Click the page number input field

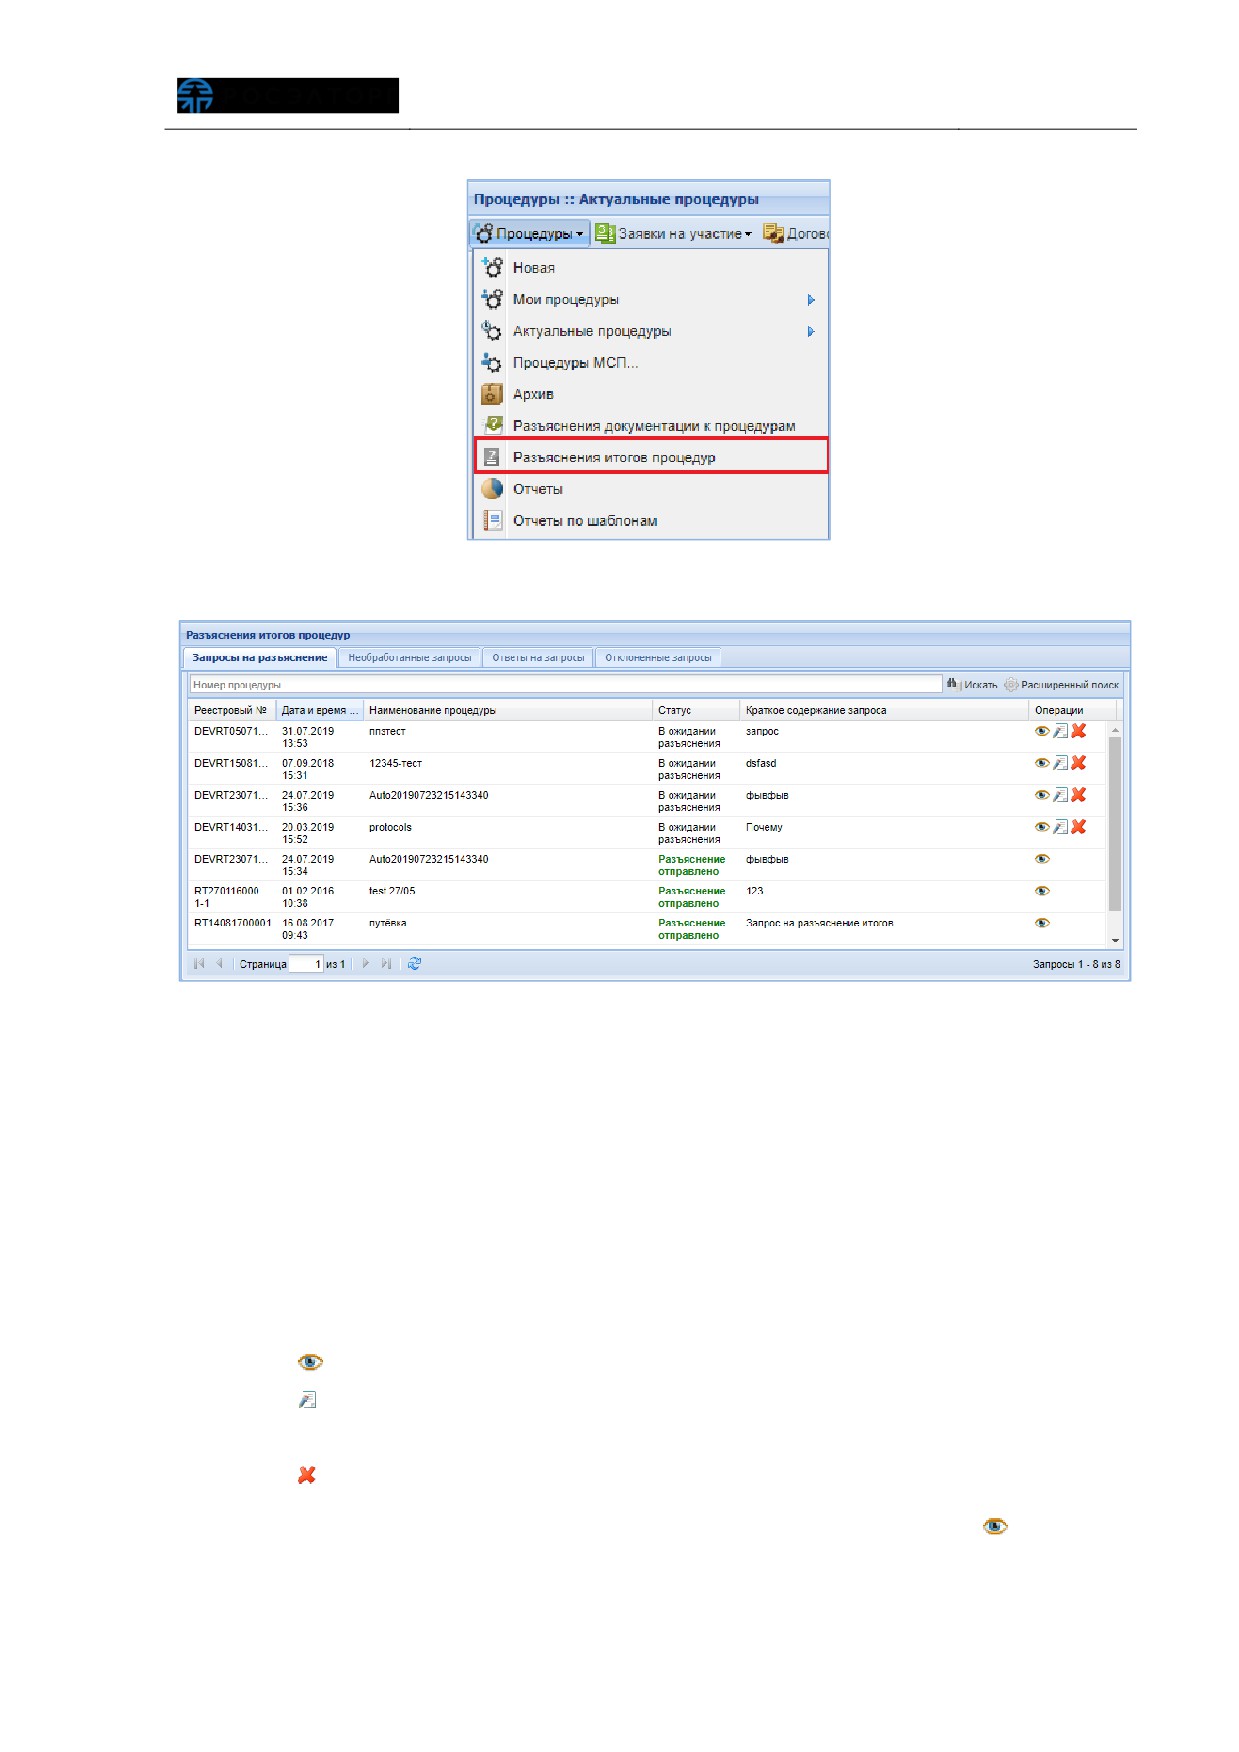[x=306, y=964]
